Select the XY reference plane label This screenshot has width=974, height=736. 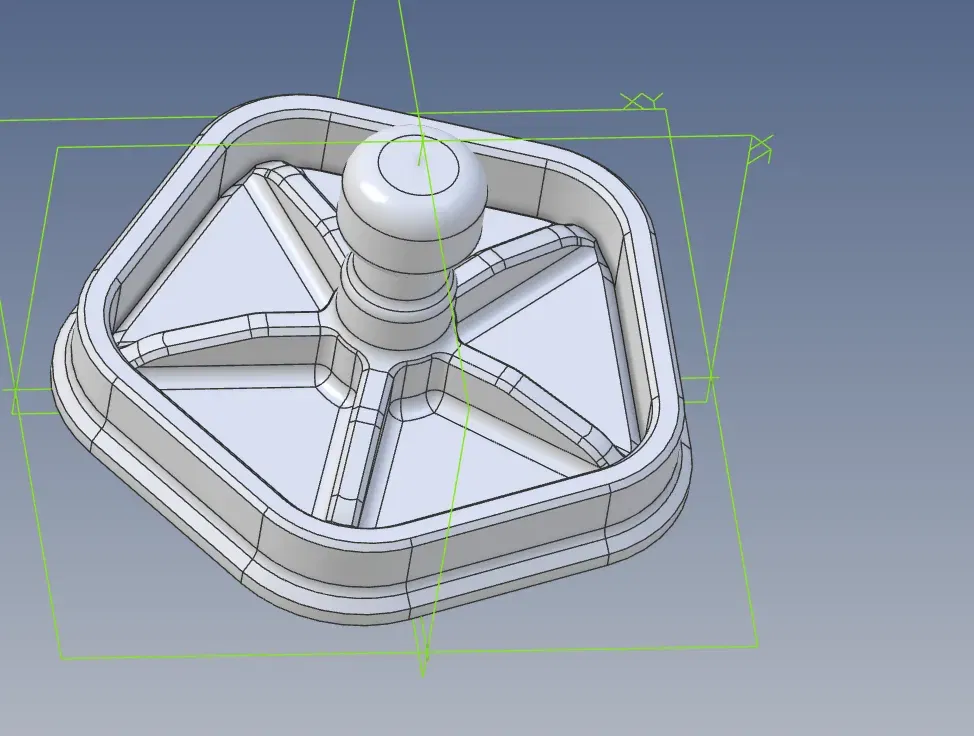642,101
